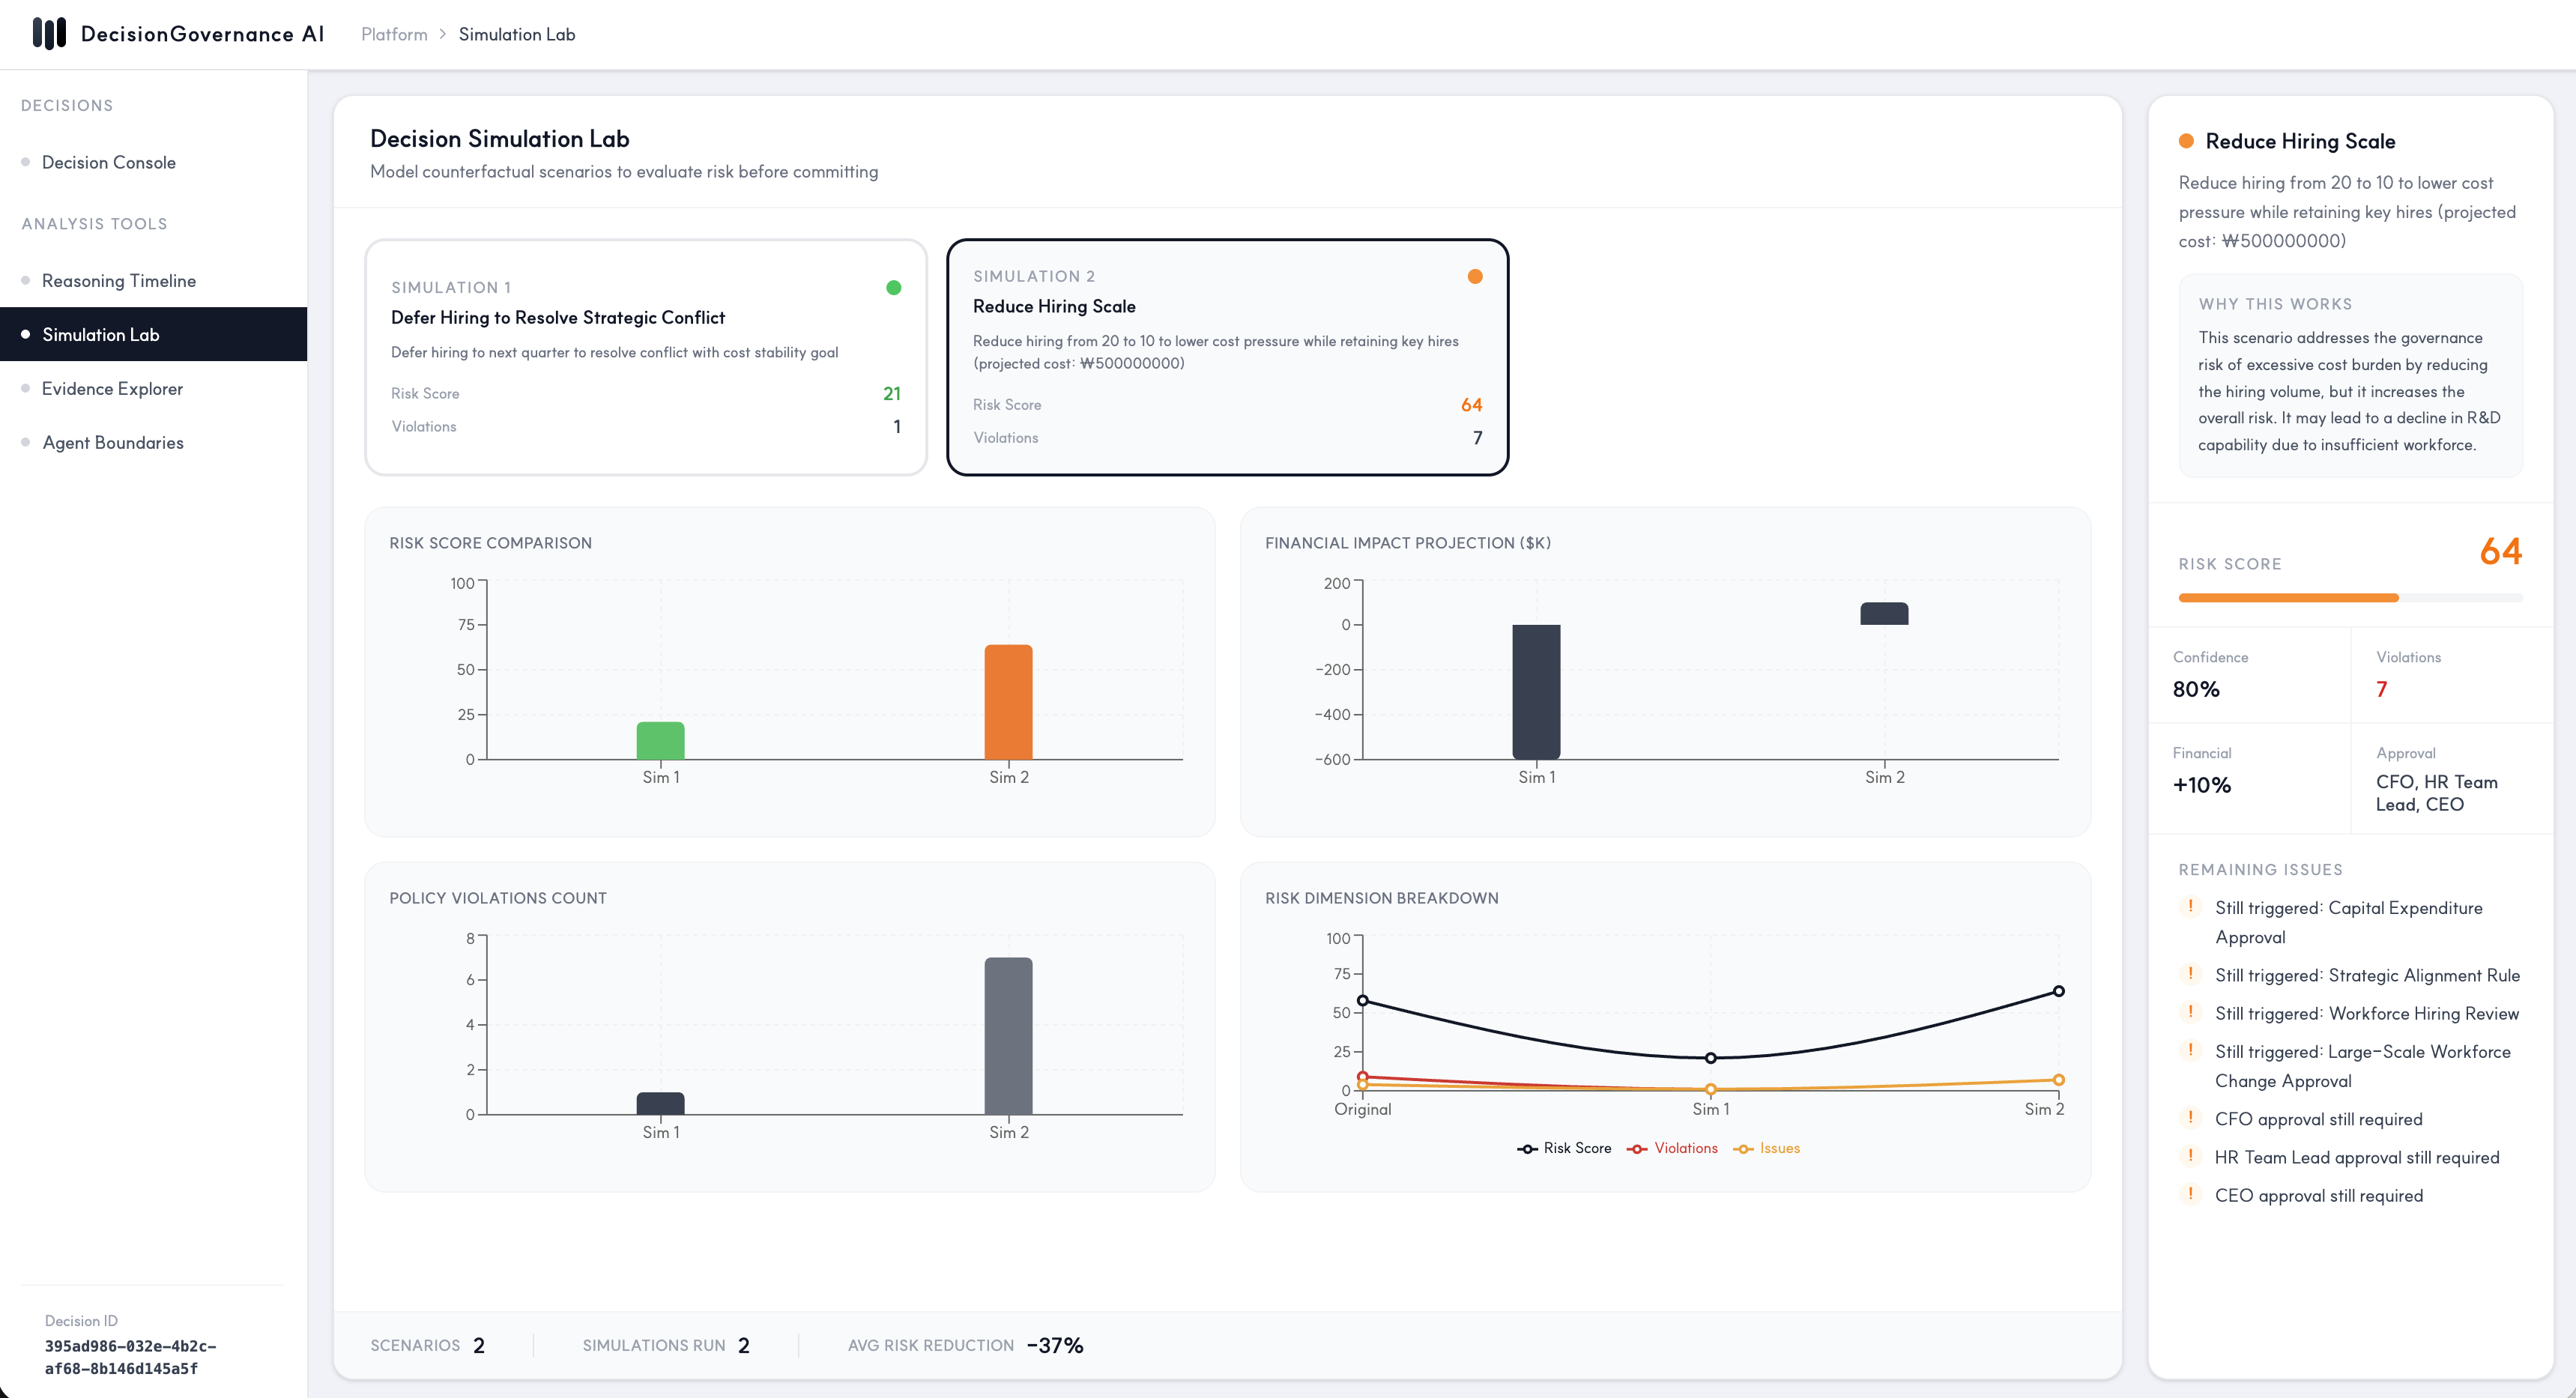Go to Reasoning Timeline

[154, 281]
